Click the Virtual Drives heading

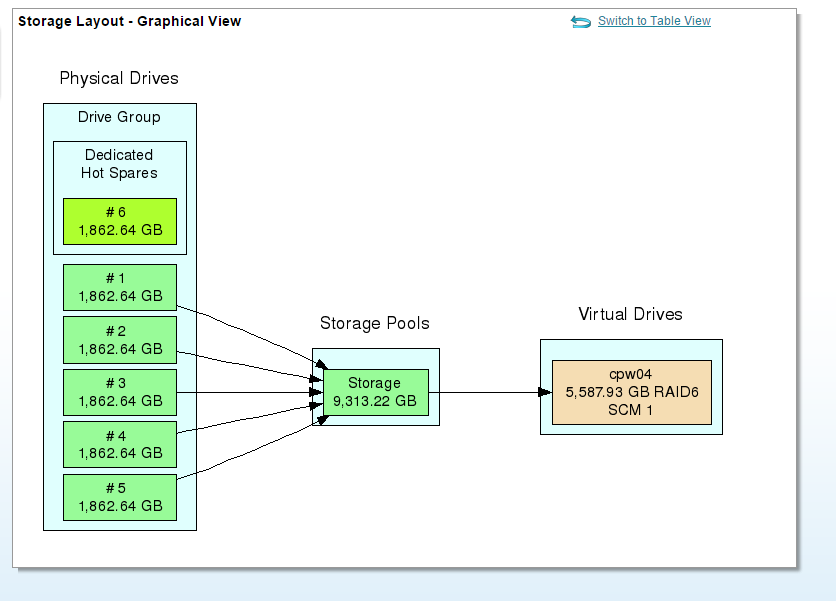pos(631,314)
